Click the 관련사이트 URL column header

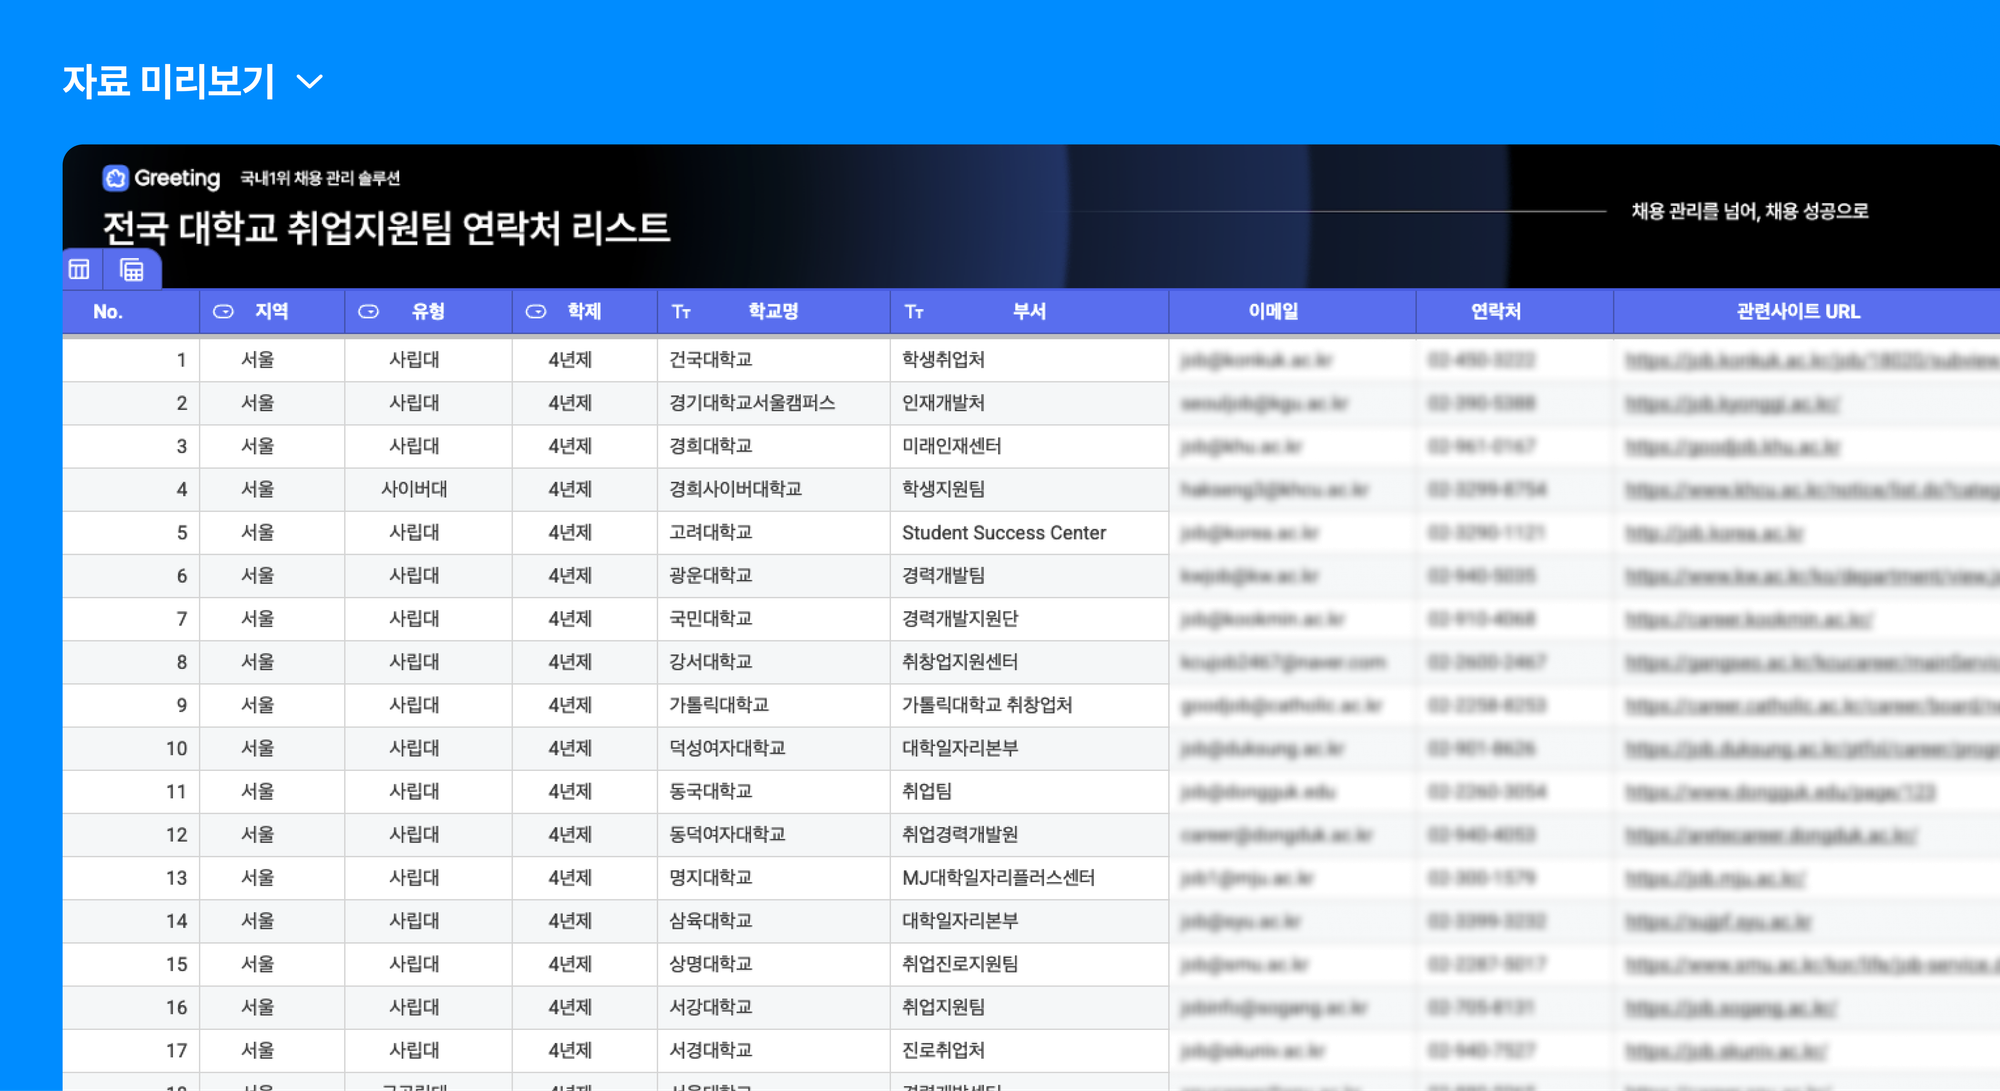(x=1798, y=312)
